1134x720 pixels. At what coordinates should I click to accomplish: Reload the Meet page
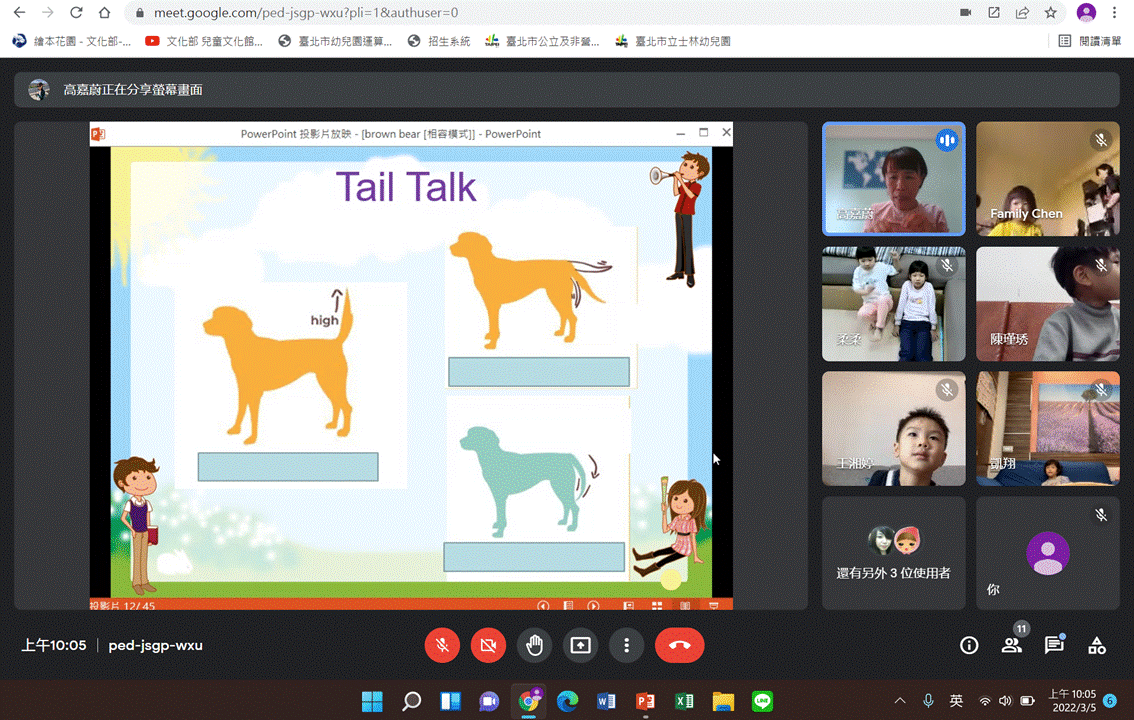77,13
